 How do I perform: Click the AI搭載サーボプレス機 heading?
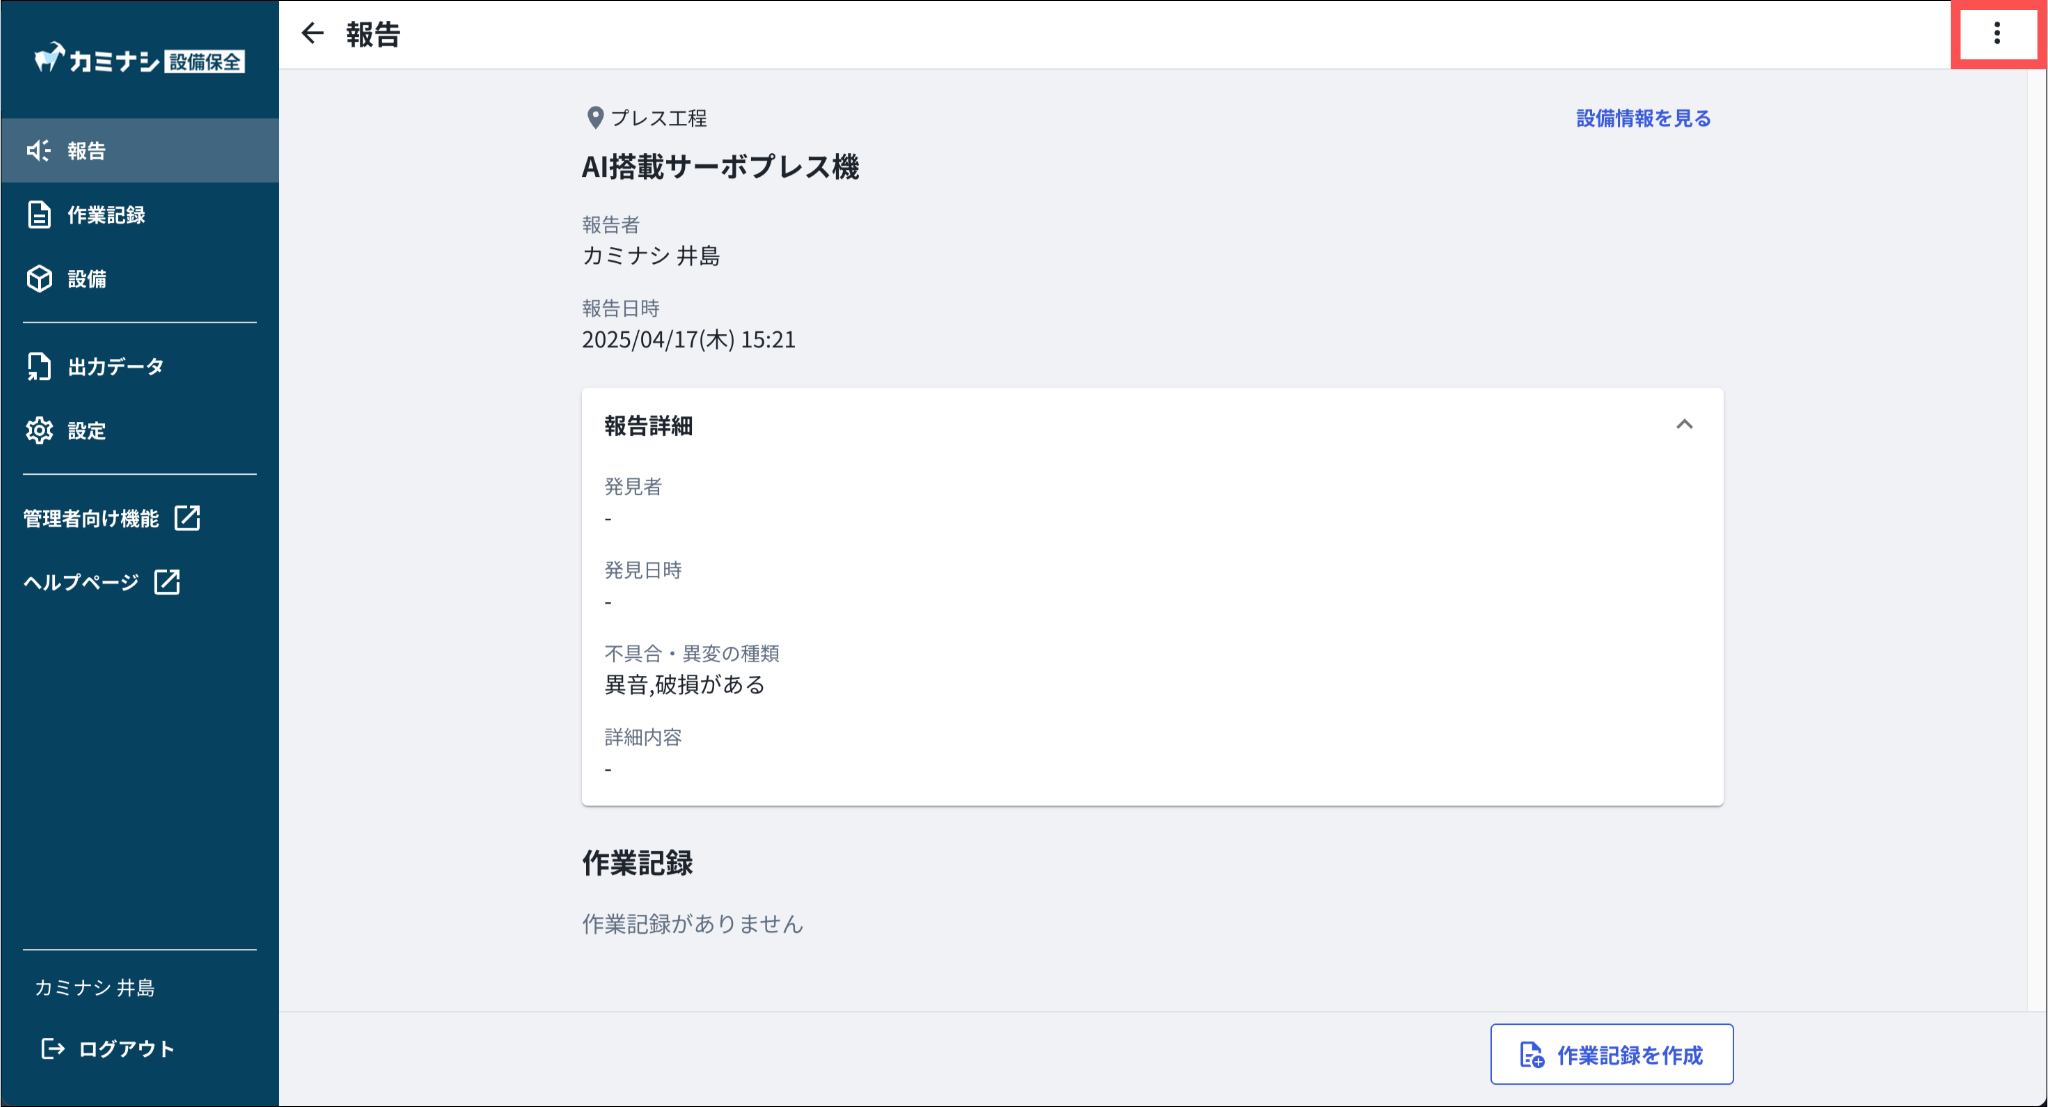[x=720, y=167]
